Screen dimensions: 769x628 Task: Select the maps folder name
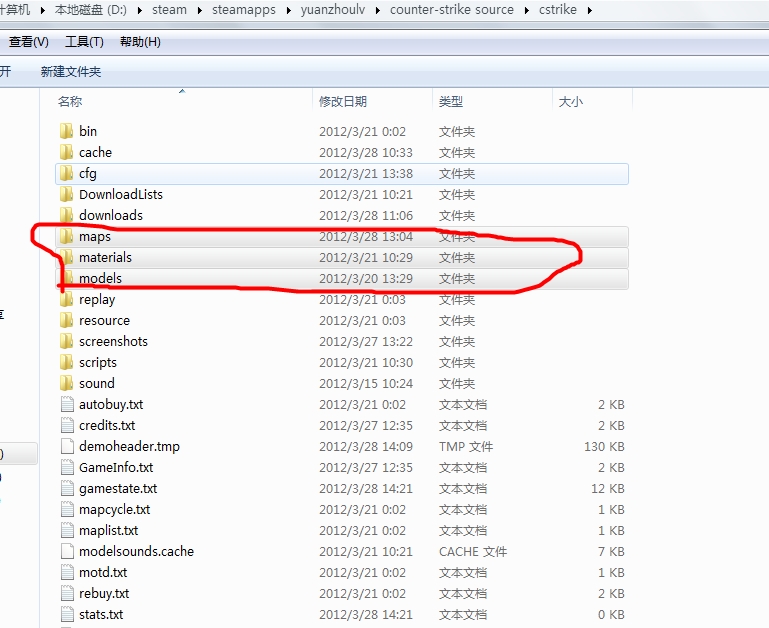[x=95, y=236]
